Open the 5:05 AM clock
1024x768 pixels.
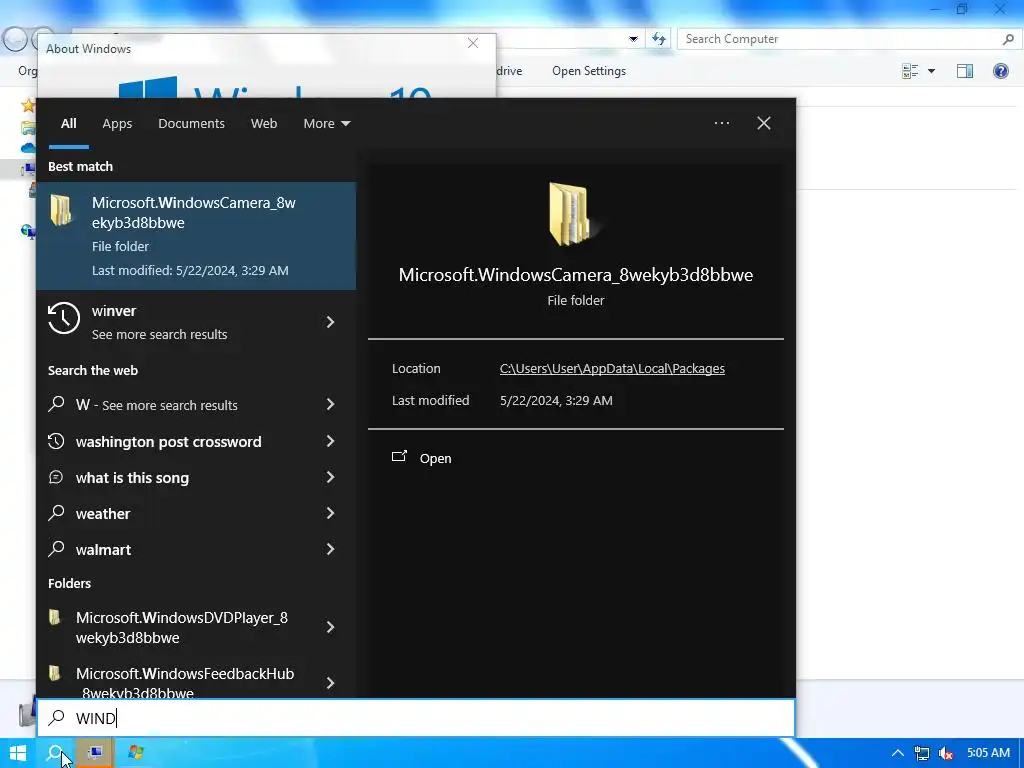pyautogui.click(x=988, y=753)
